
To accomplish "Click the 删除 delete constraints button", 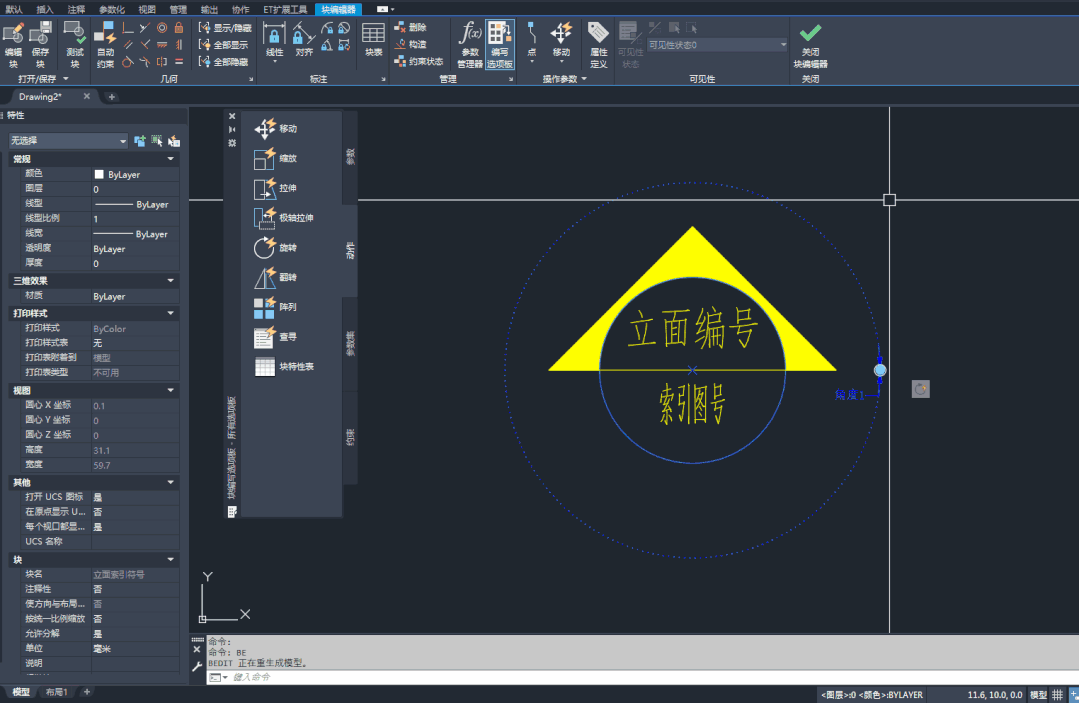I will [x=411, y=28].
